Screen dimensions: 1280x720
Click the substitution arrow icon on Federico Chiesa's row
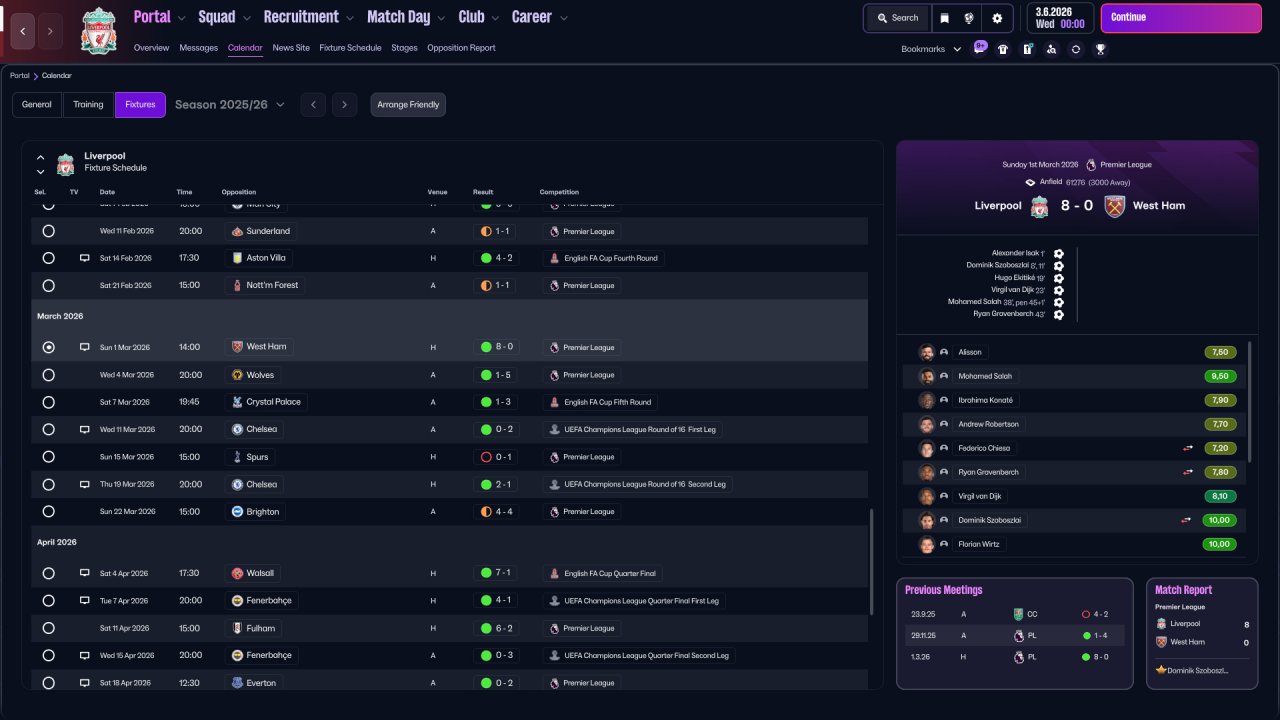1187,448
